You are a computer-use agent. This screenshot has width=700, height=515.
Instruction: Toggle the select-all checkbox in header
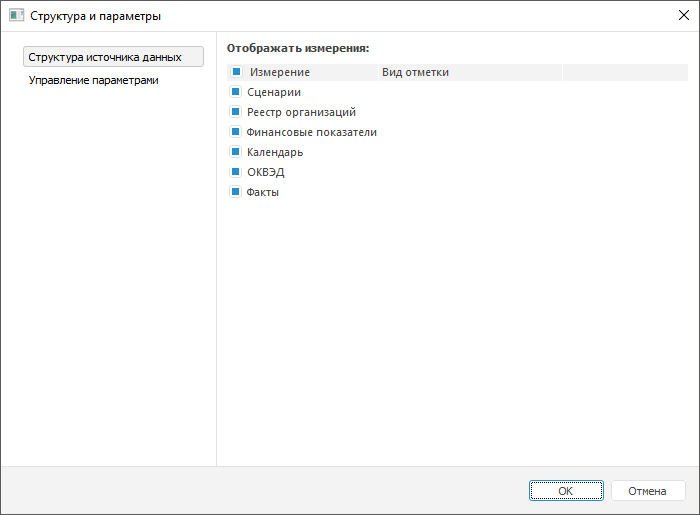coord(237,72)
